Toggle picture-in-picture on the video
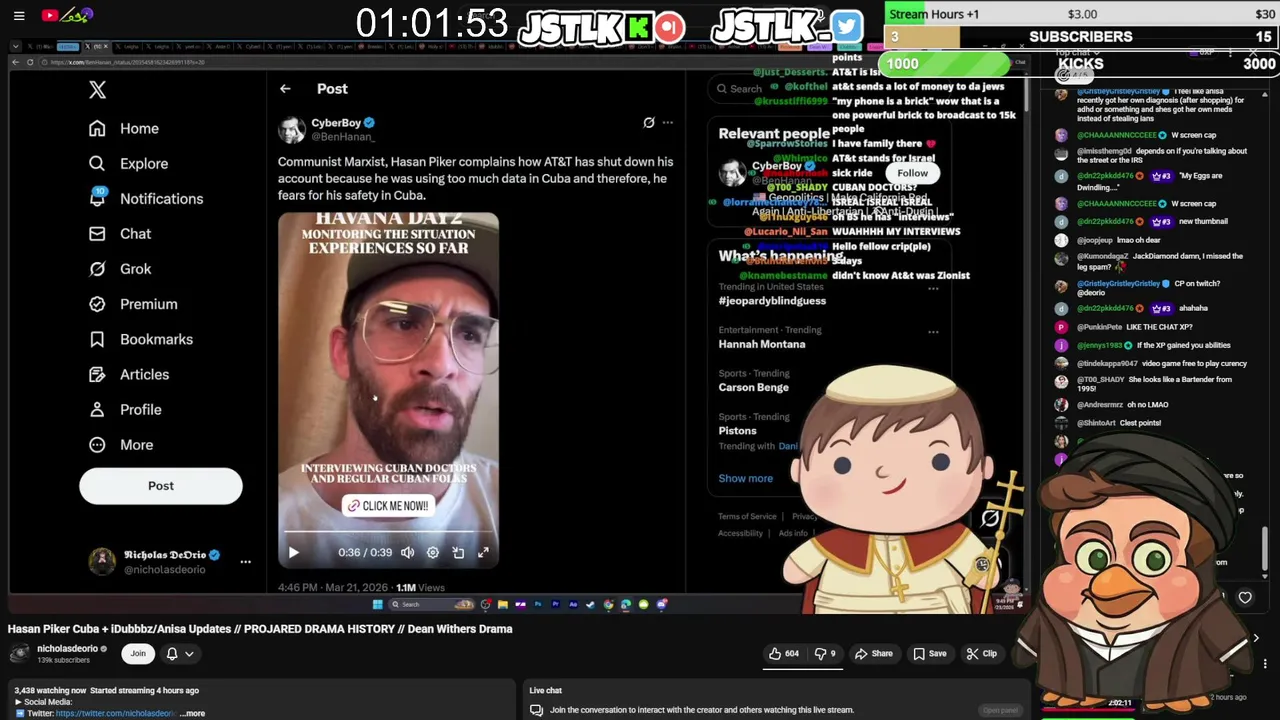The width and height of the screenshot is (1280, 720). tap(458, 552)
